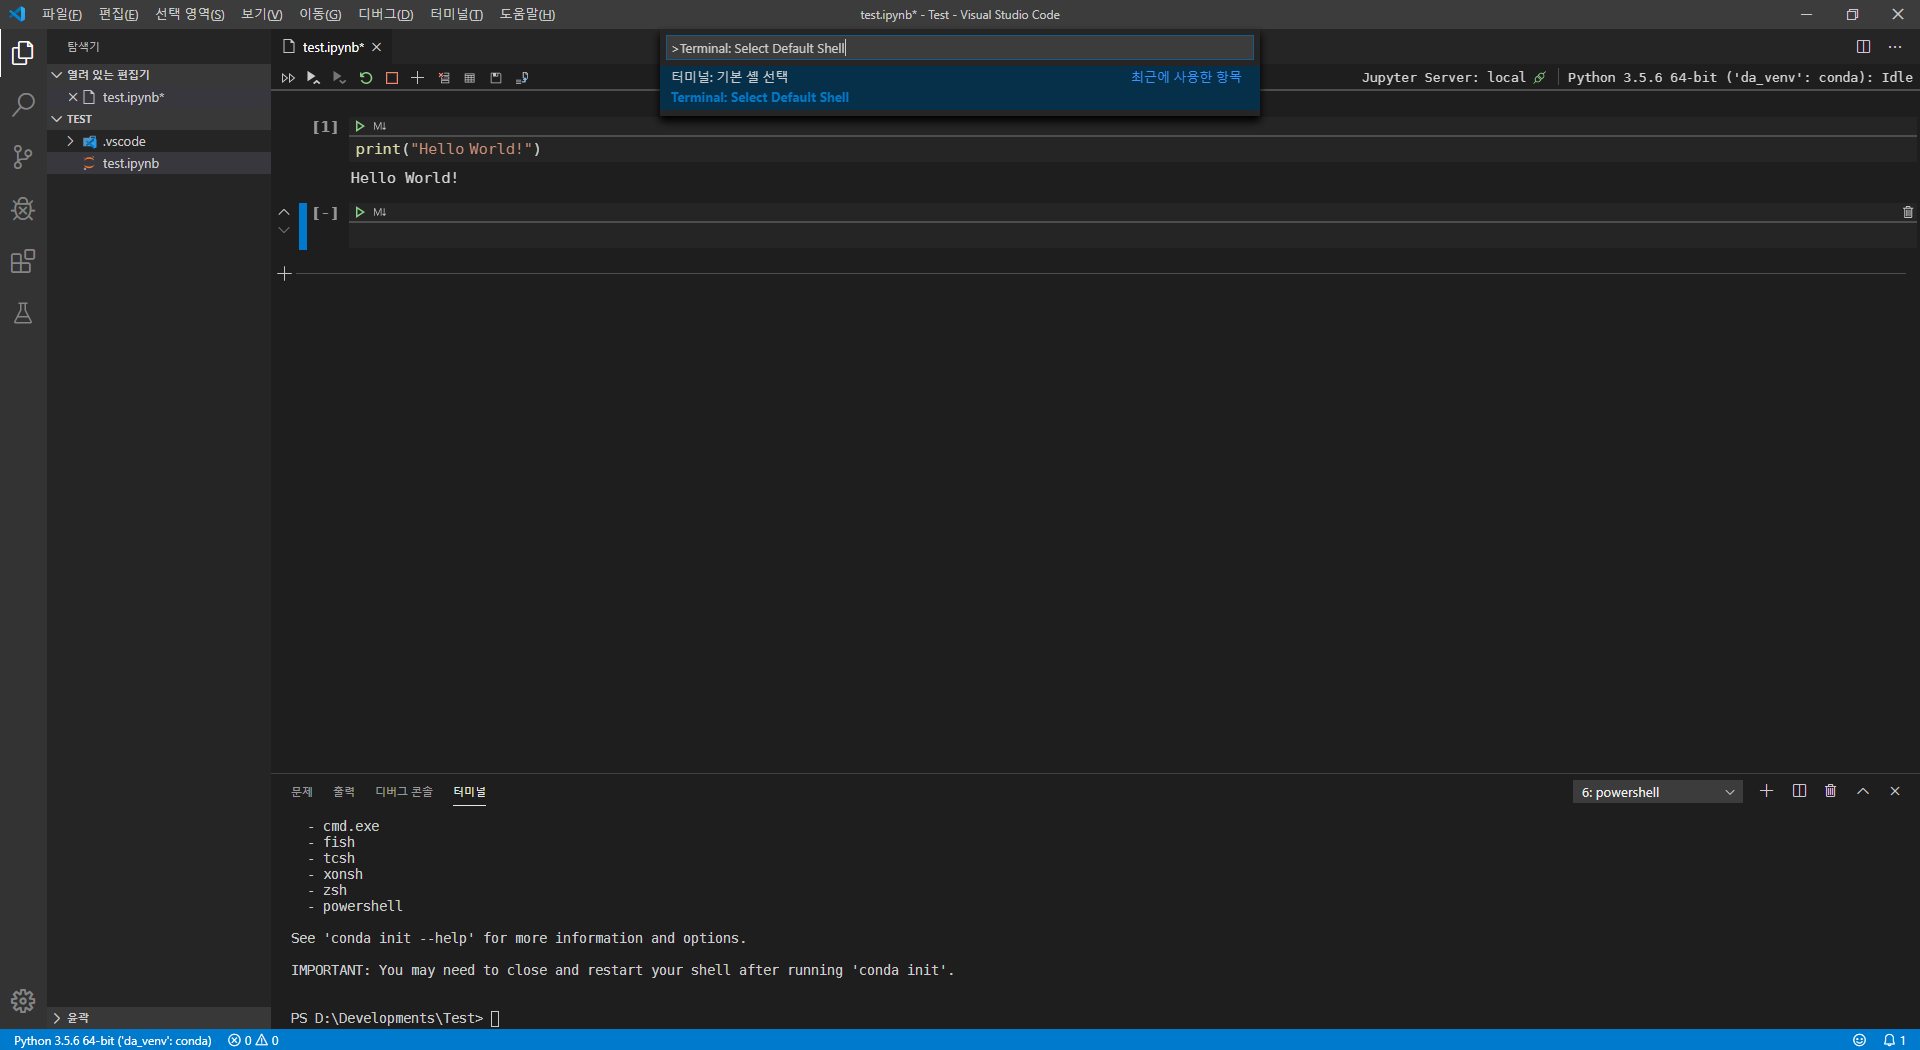The height and width of the screenshot is (1050, 1920).
Task: Open the Extensions view
Action: click(x=23, y=261)
